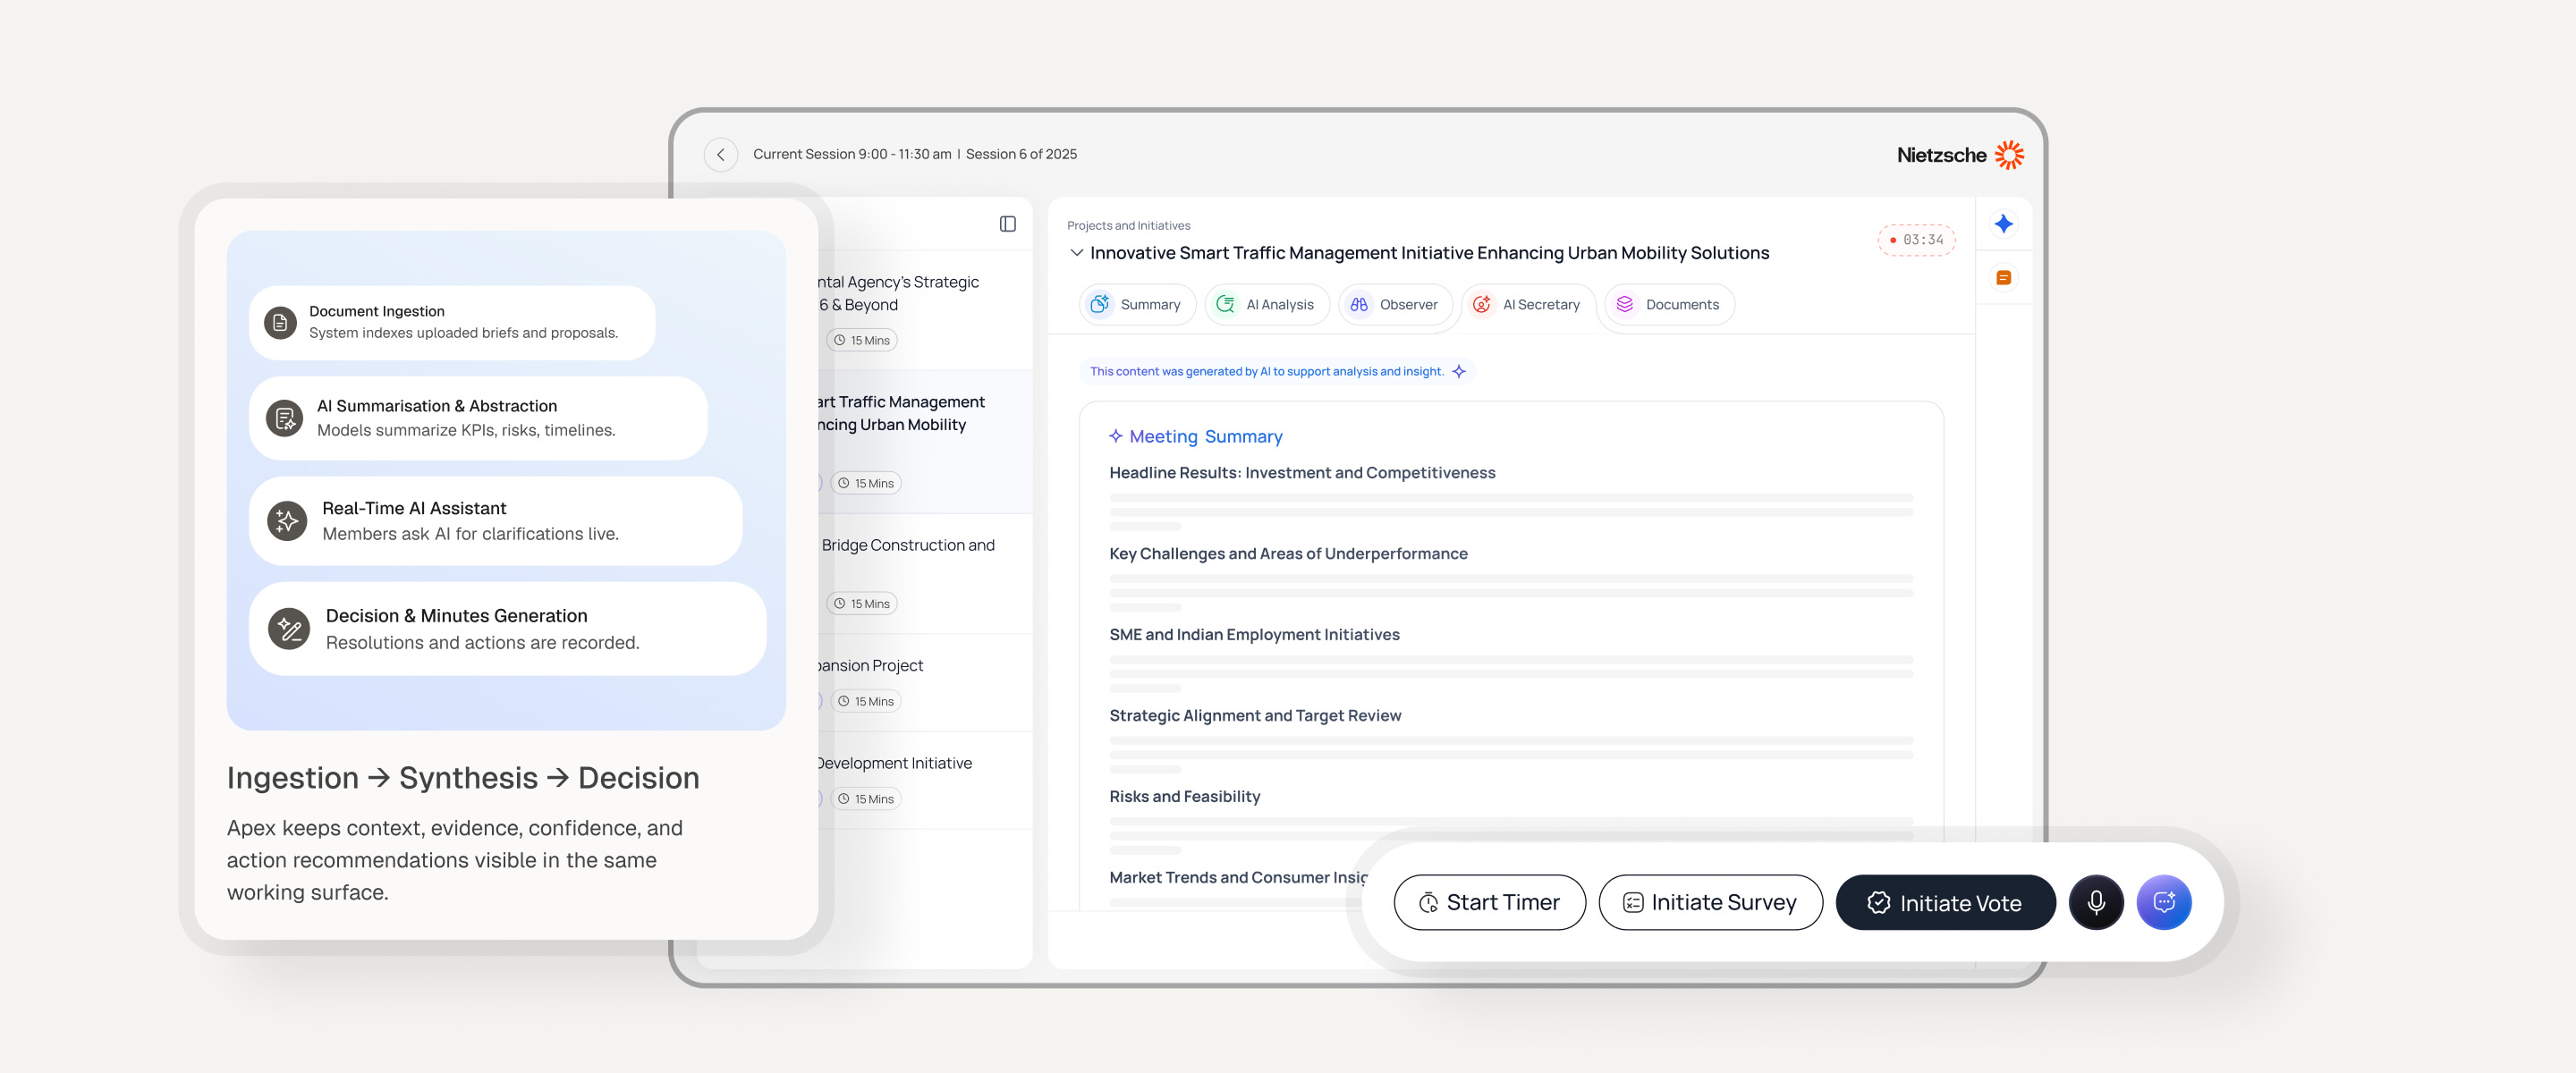Click the Document Ingestion card
The width and height of the screenshot is (2576, 1073).
(x=452, y=323)
